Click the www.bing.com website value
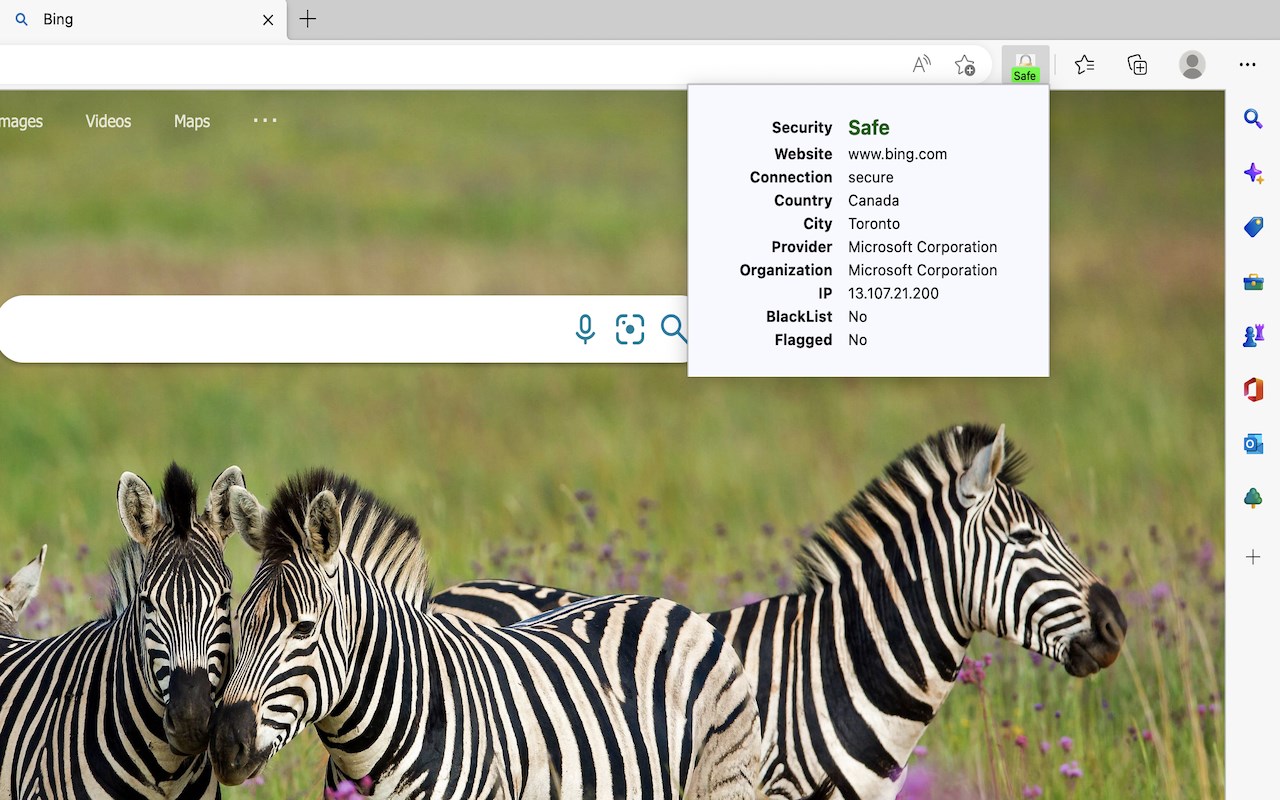 point(897,154)
